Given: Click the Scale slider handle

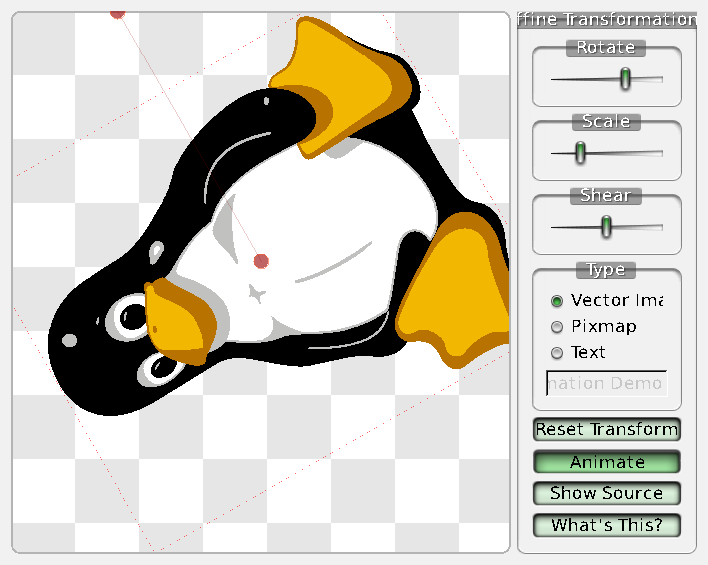Looking at the screenshot, I should tap(580, 153).
